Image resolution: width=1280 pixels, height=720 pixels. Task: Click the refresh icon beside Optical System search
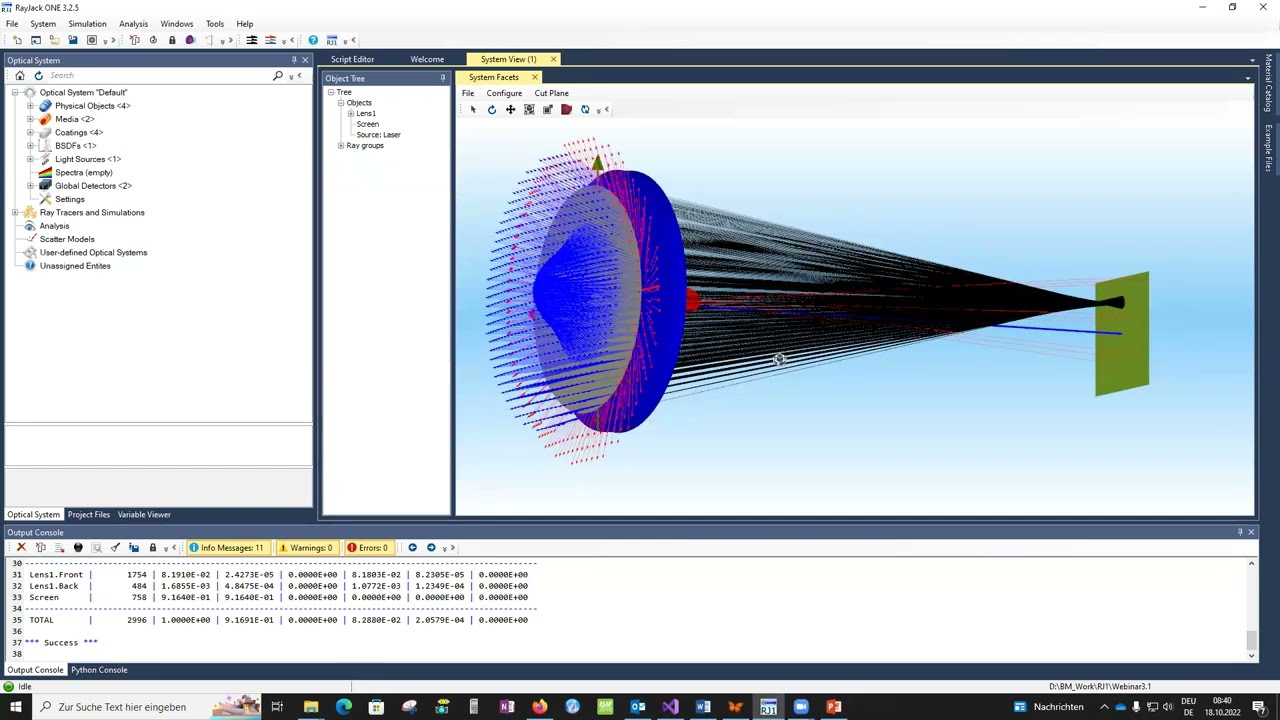click(38, 75)
